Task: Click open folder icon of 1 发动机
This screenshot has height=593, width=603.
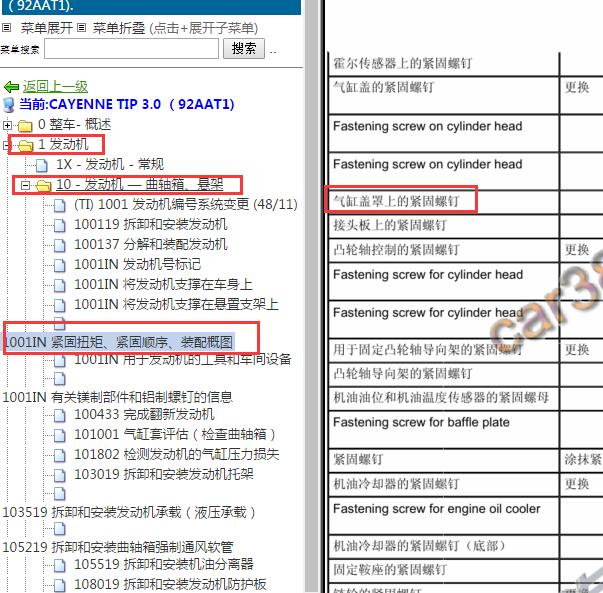Action: click(26, 146)
